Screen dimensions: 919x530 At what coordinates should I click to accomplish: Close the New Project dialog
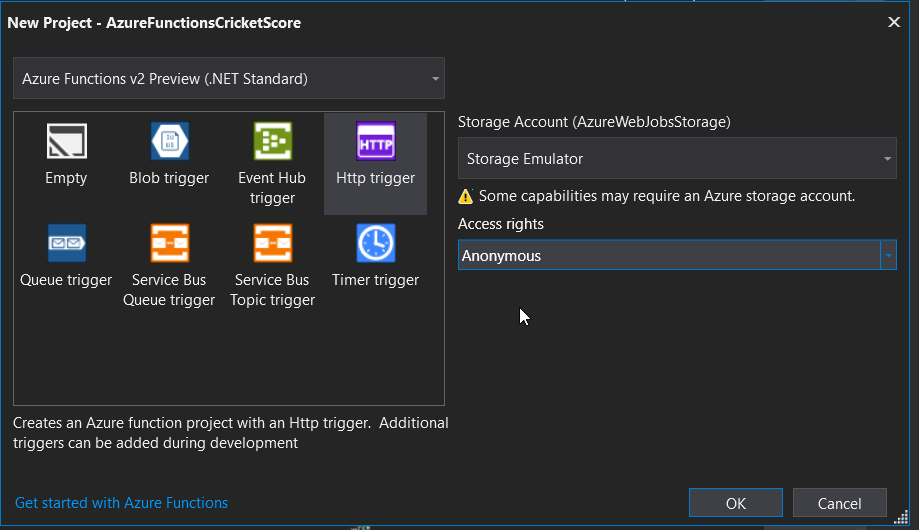893,21
